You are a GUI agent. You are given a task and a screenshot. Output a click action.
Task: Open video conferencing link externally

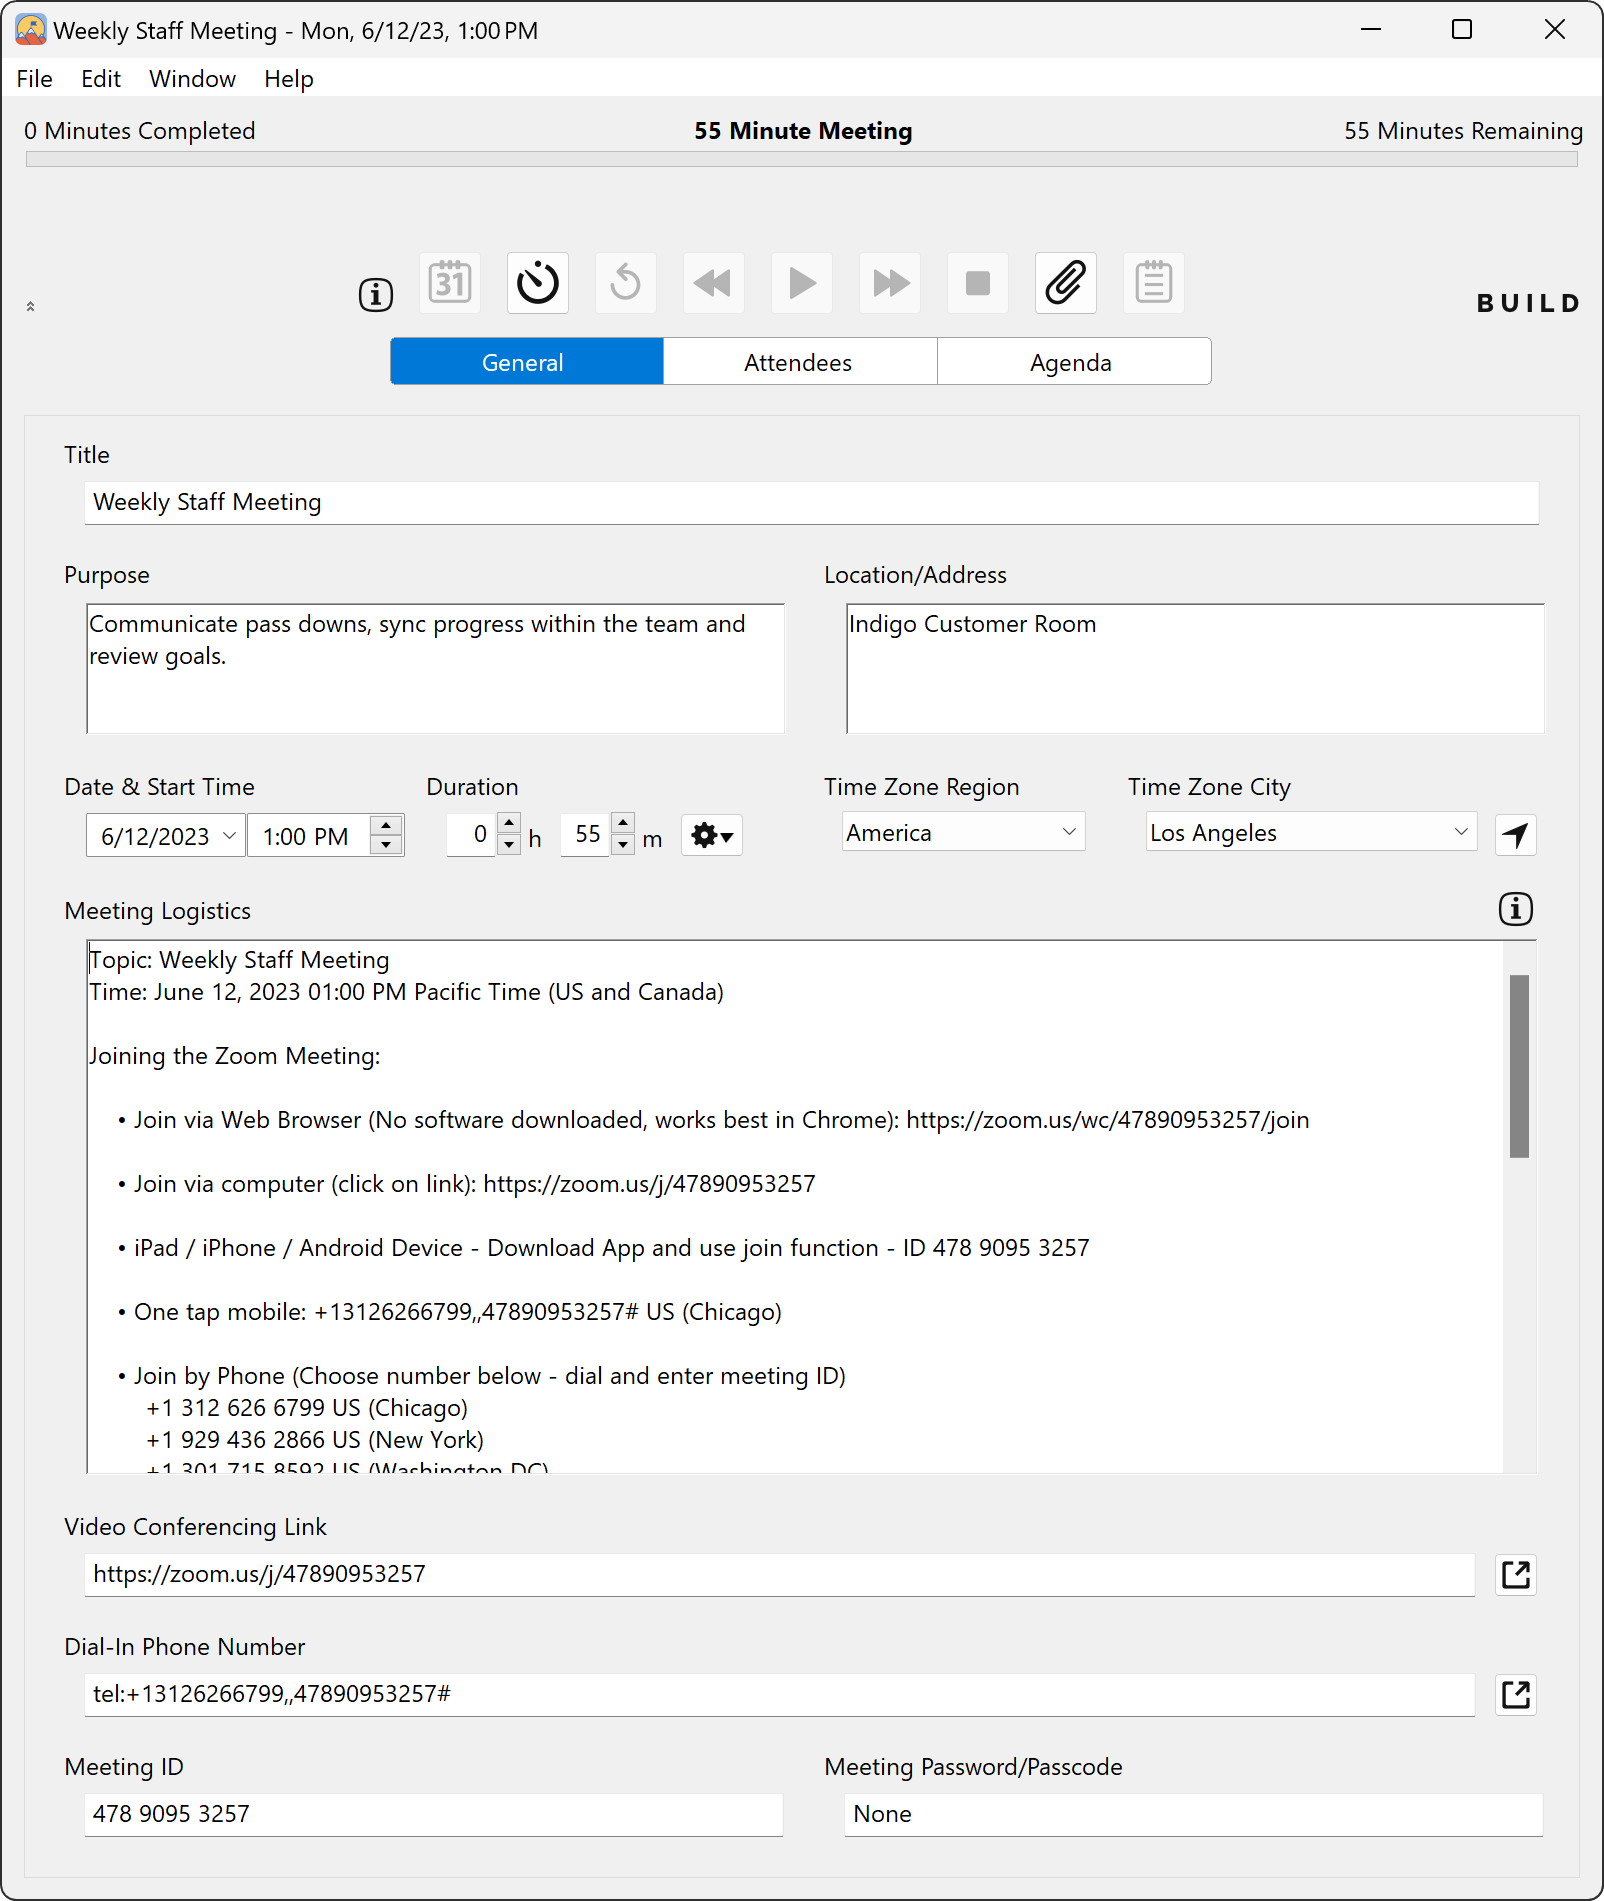[x=1516, y=1575]
